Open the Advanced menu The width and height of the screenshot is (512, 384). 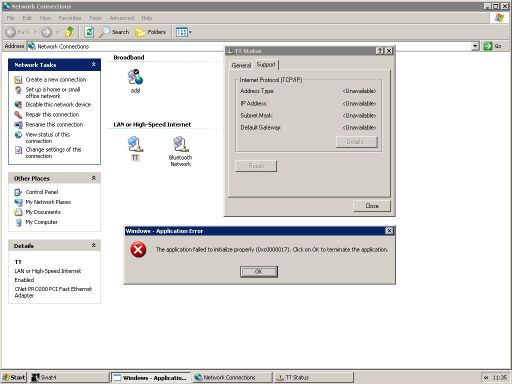tap(122, 18)
